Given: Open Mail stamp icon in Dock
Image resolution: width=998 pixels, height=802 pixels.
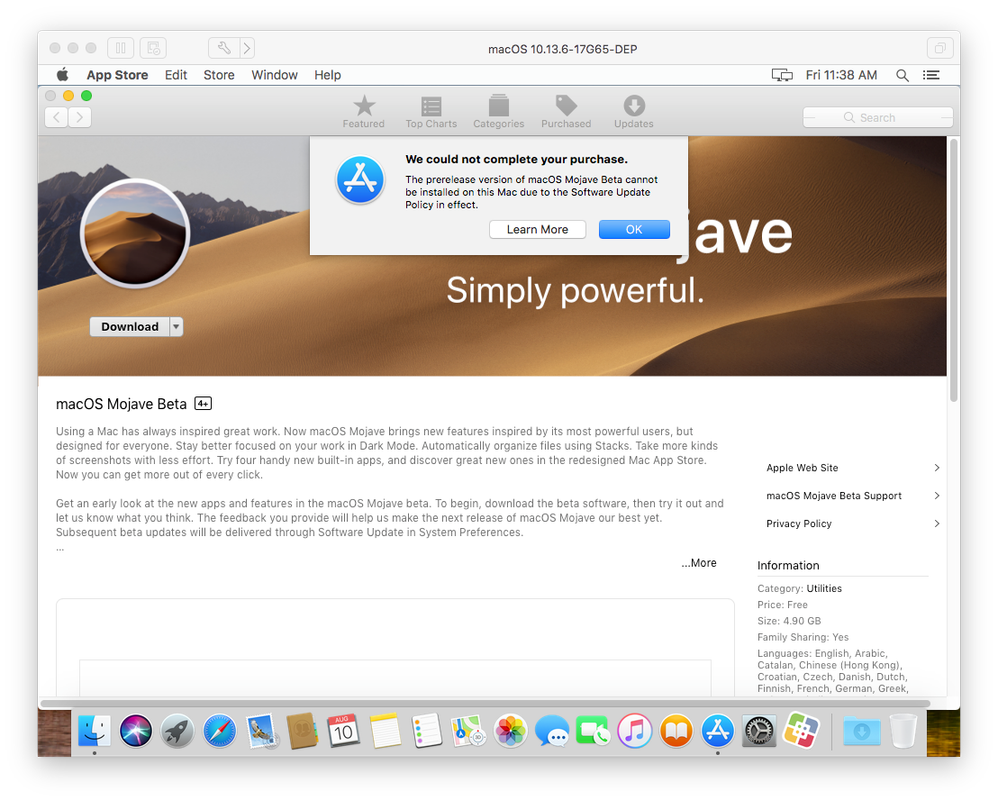Looking at the screenshot, I should tap(261, 730).
